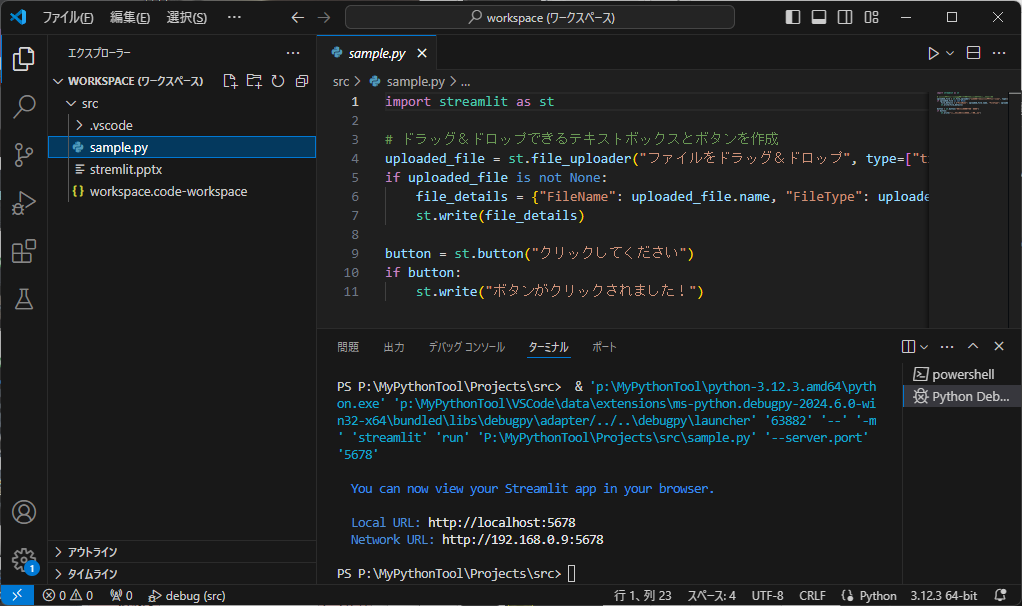This screenshot has width=1022, height=606.
Task: Click the Local URL http://localhost:5678 link
Action: pyautogui.click(x=501, y=522)
